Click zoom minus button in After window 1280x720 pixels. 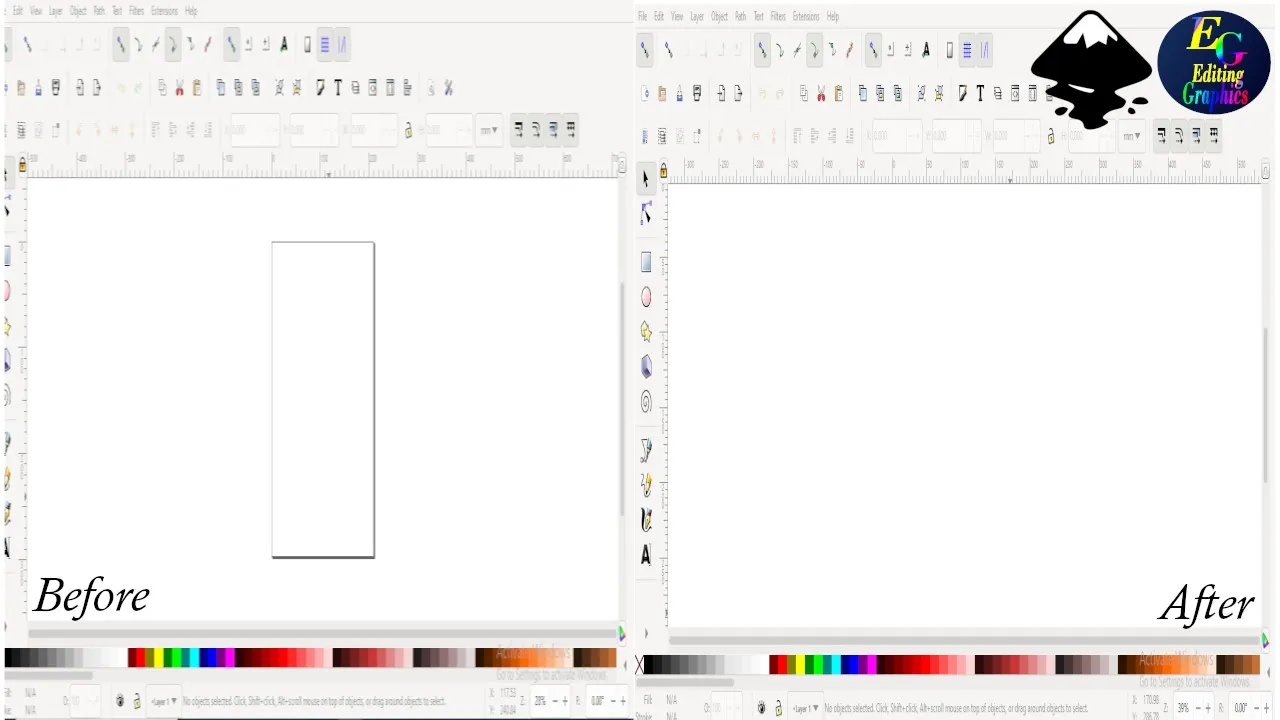pos(1196,708)
